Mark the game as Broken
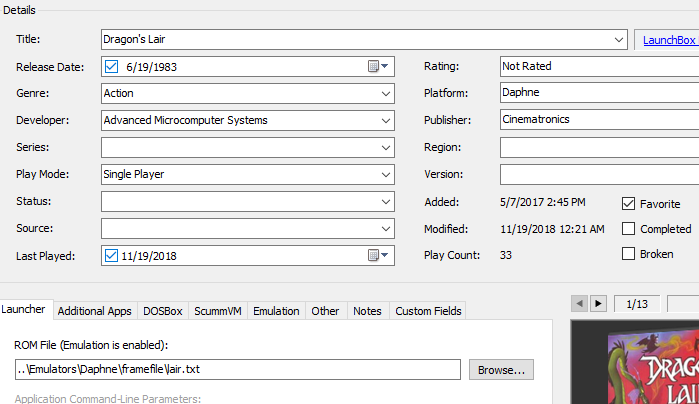The width and height of the screenshot is (699, 404). 628,254
